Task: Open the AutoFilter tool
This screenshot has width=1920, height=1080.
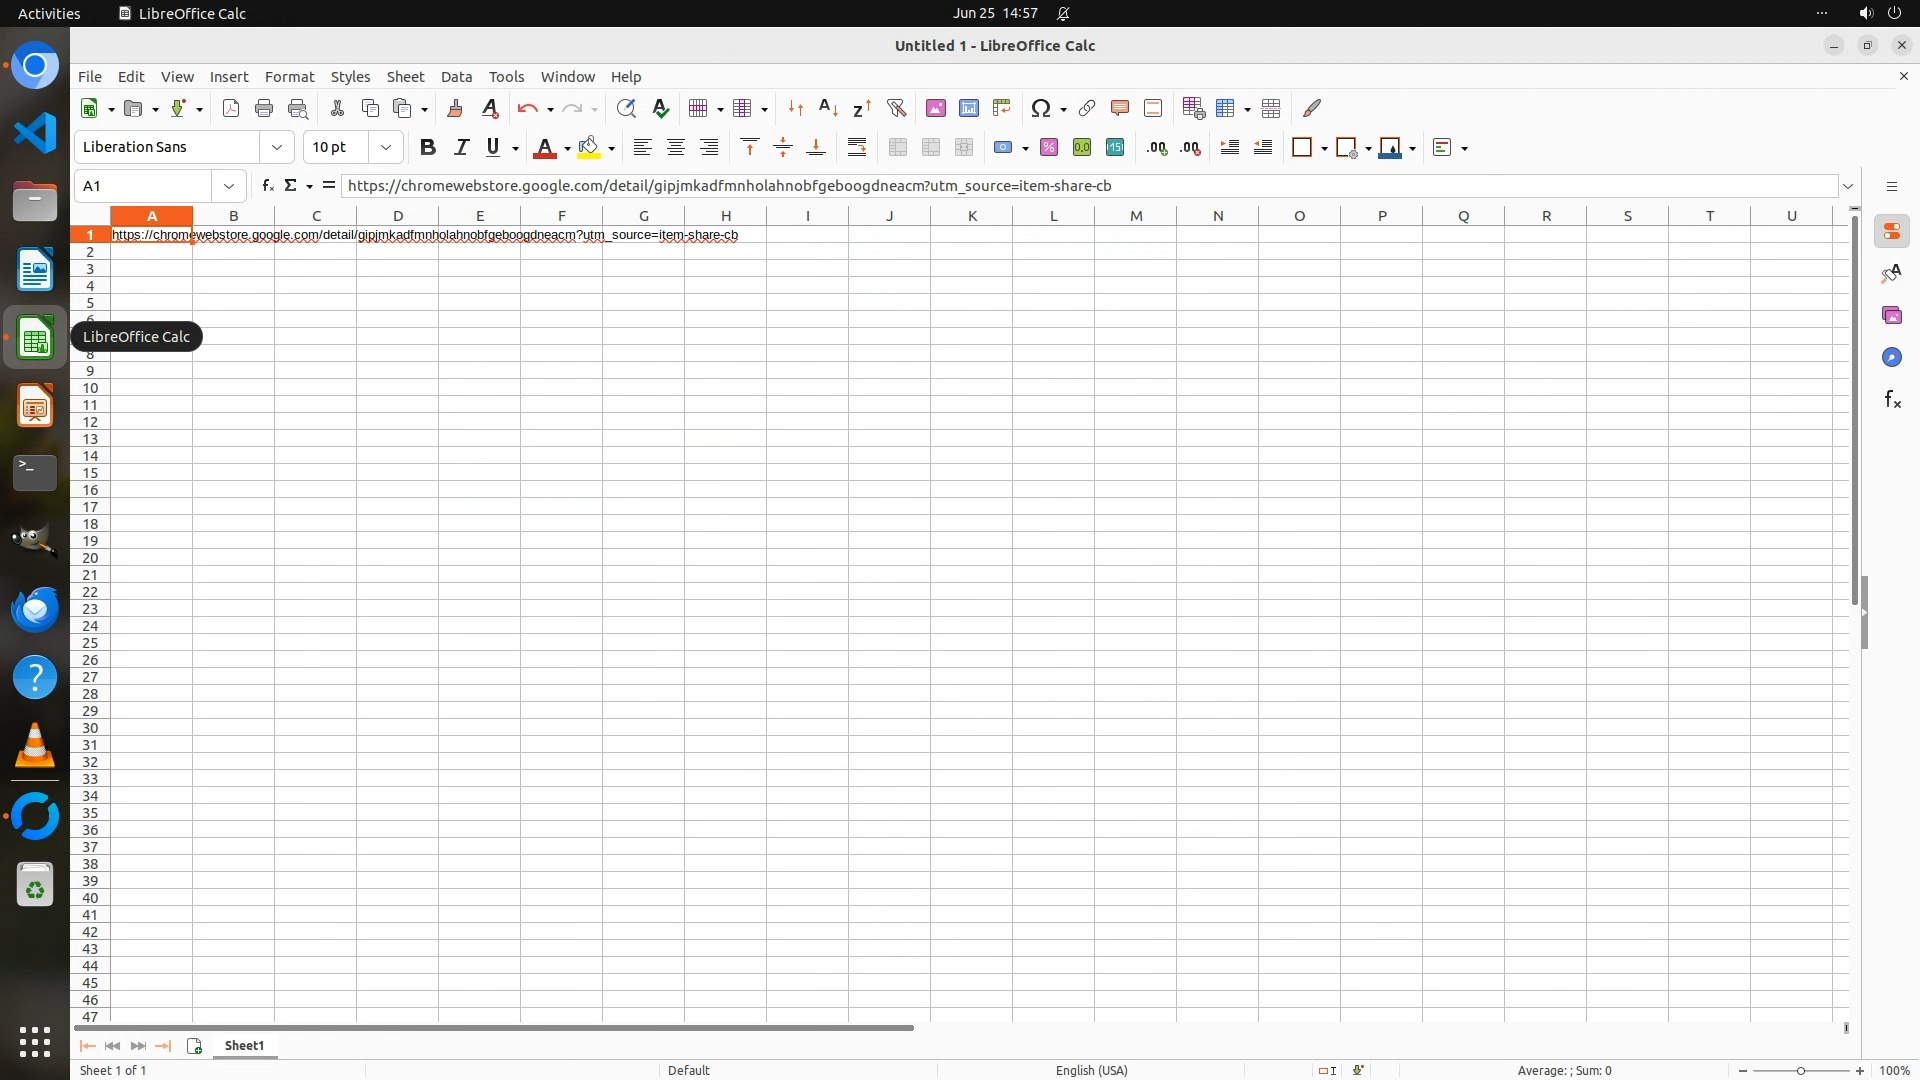Action: pyautogui.click(x=896, y=108)
